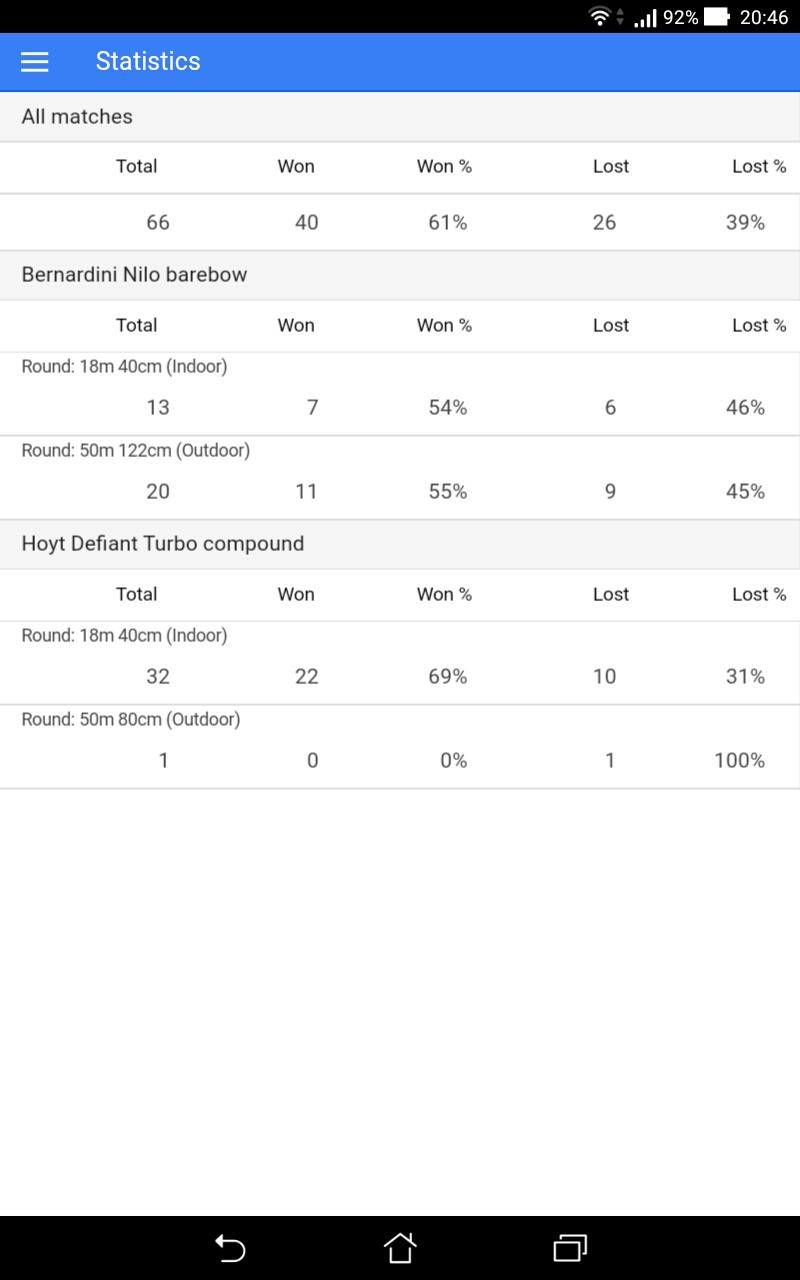Tap the 20:46 clock in status bar
This screenshot has width=800, height=1280.
(x=764, y=17)
